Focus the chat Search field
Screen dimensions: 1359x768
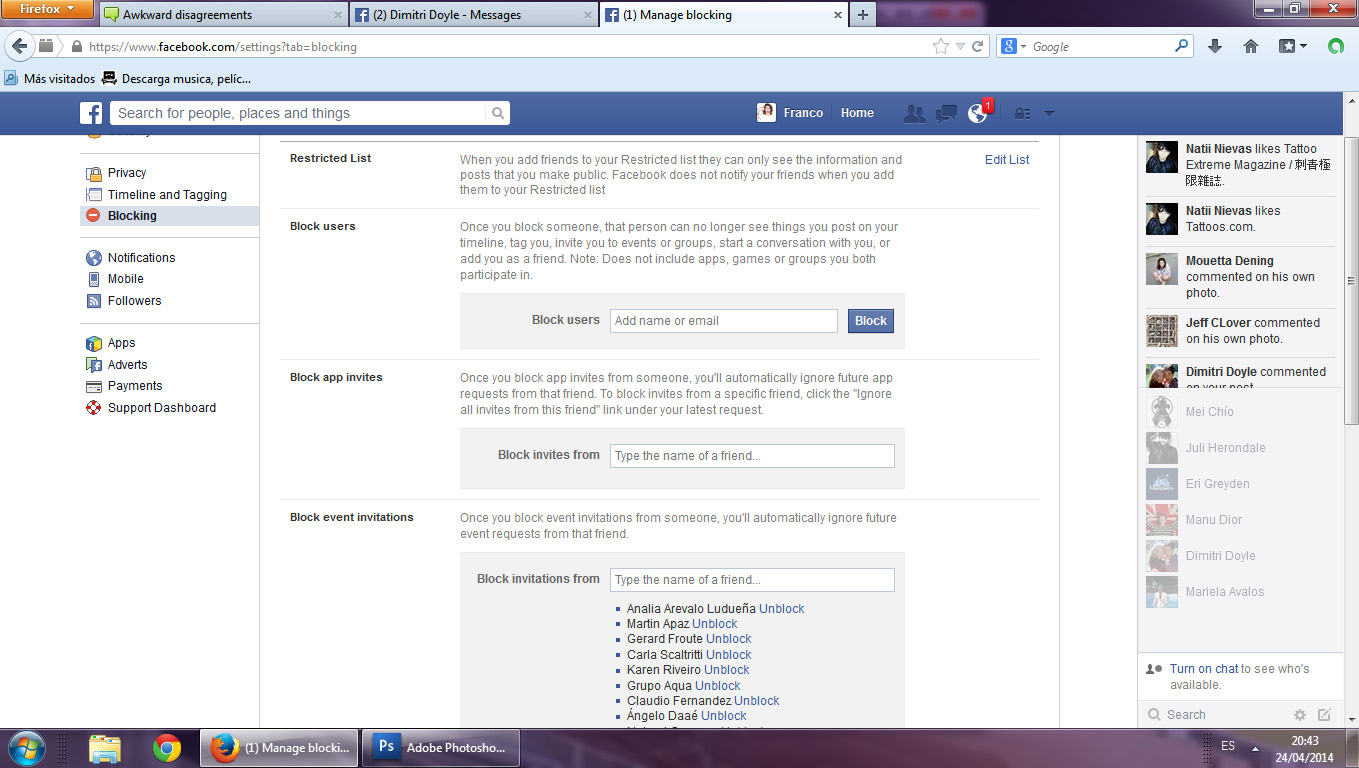(x=1216, y=715)
